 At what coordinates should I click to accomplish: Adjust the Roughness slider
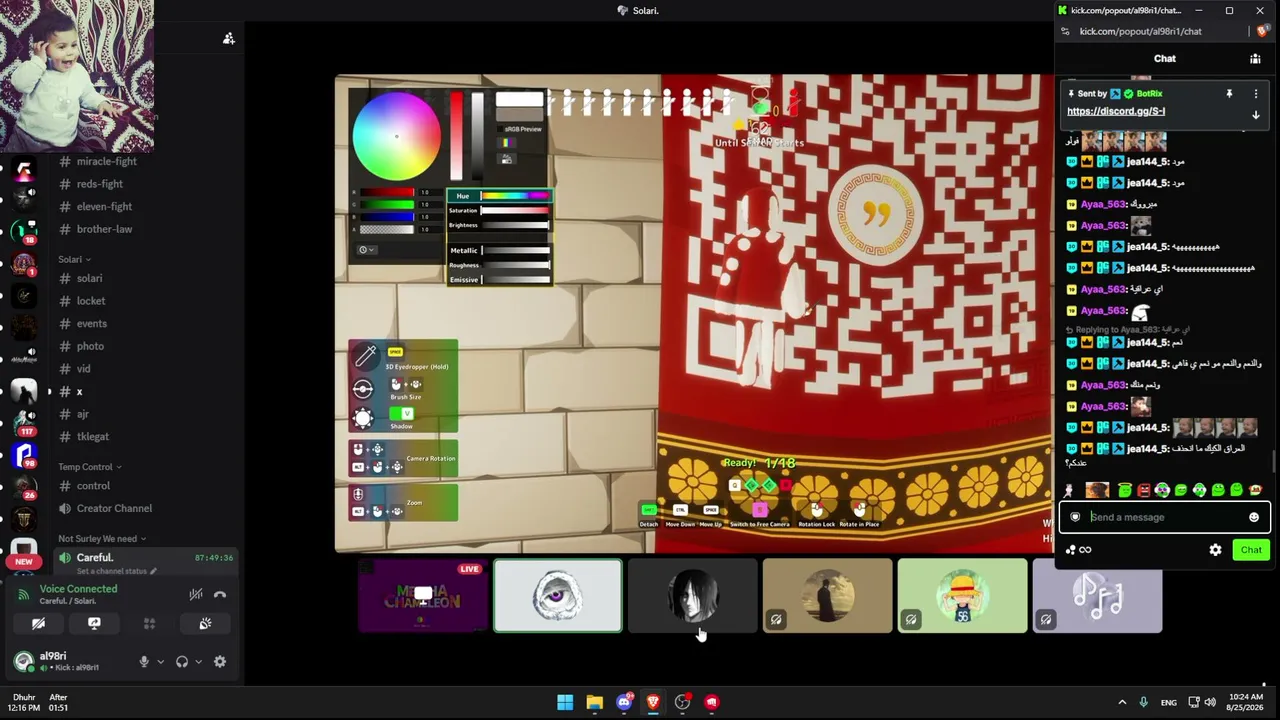[516, 265]
